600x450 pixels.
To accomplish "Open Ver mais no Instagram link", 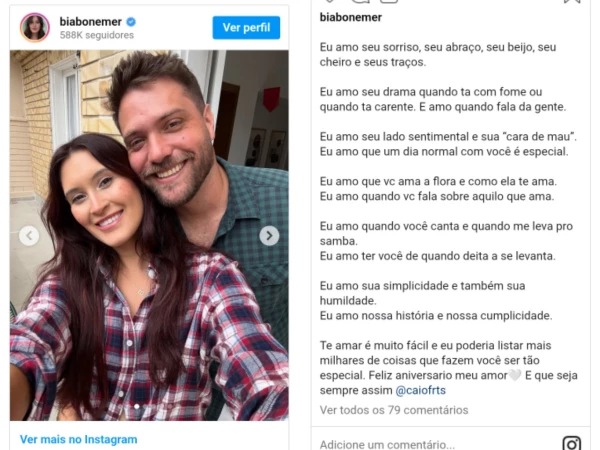I will click(x=78, y=439).
